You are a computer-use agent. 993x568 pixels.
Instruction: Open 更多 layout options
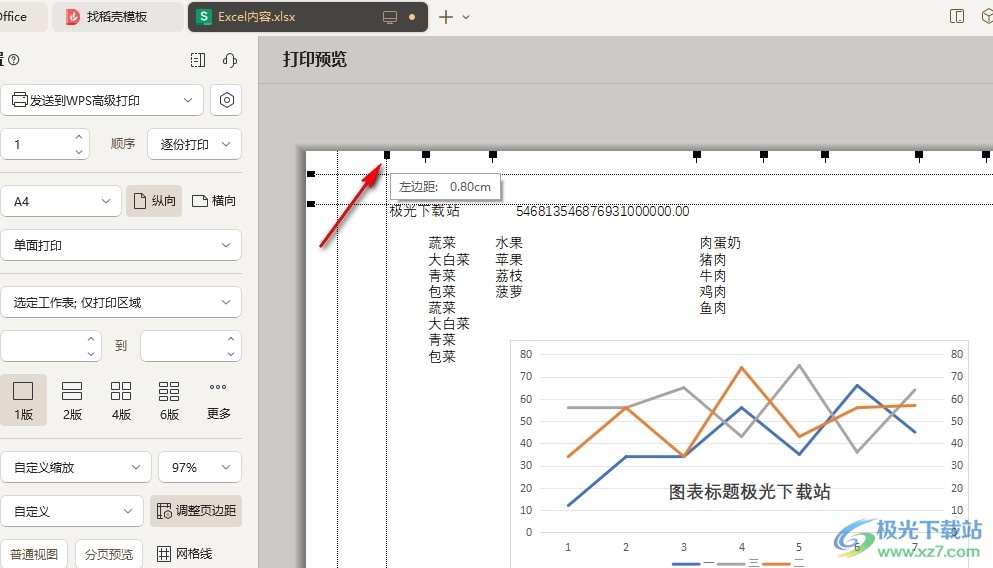pyautogui.click(x=218, y=400)
